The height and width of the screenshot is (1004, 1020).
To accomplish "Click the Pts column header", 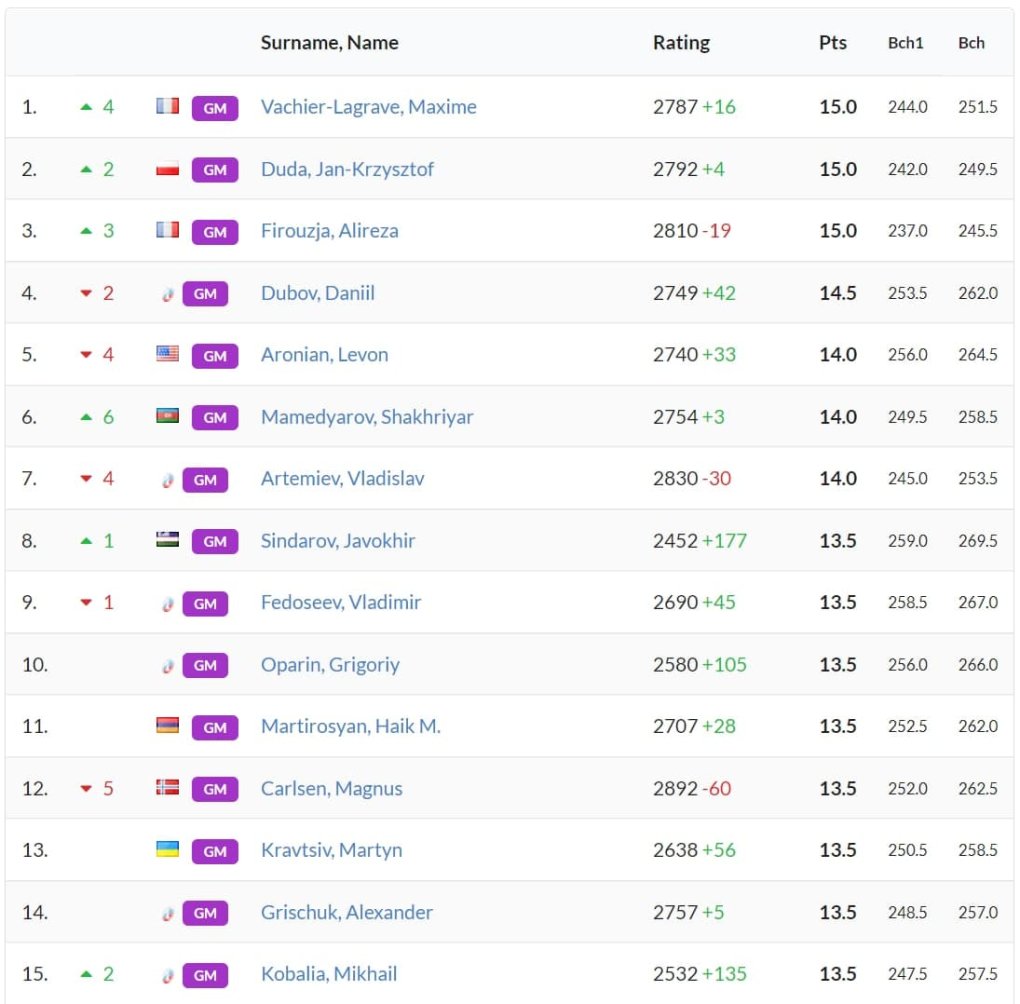I will point(833,43).
